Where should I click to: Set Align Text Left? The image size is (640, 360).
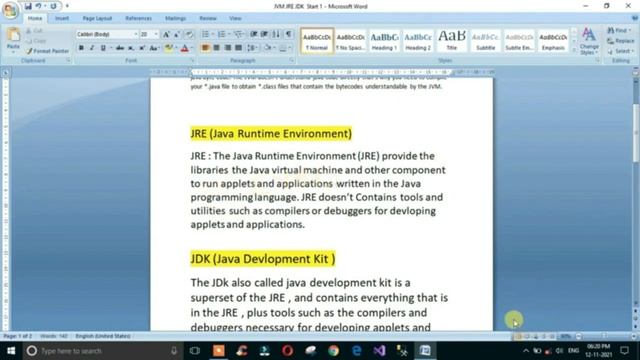click(x=205, y=48)
